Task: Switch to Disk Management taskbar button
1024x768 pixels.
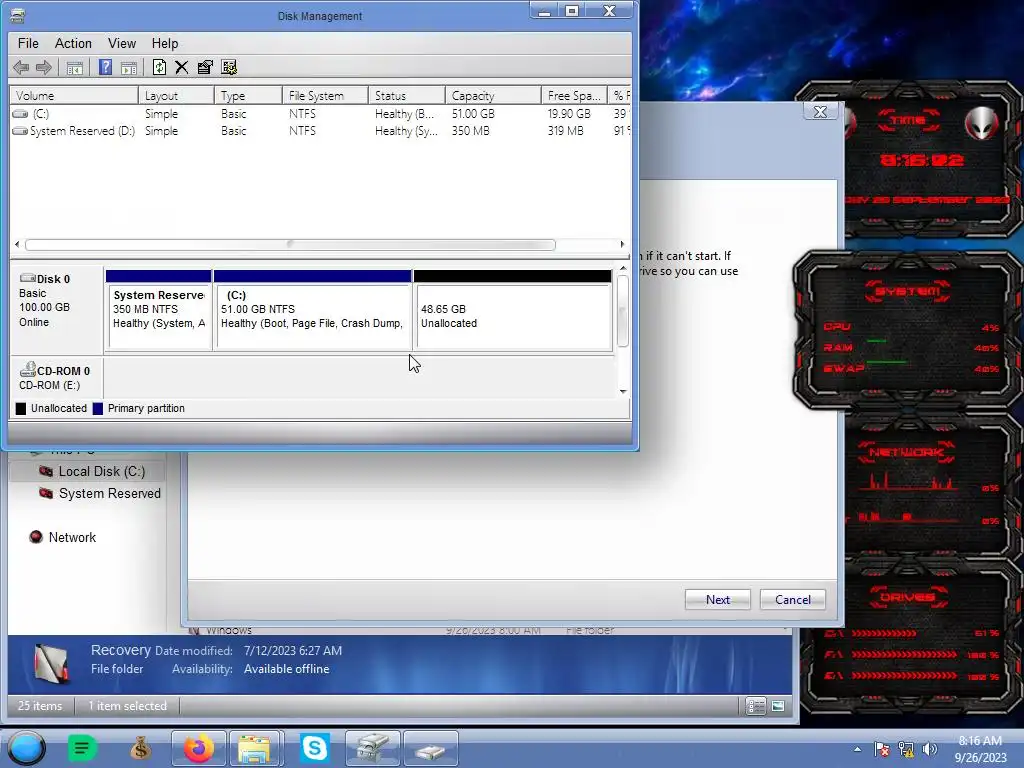Action: pos(372,748)
